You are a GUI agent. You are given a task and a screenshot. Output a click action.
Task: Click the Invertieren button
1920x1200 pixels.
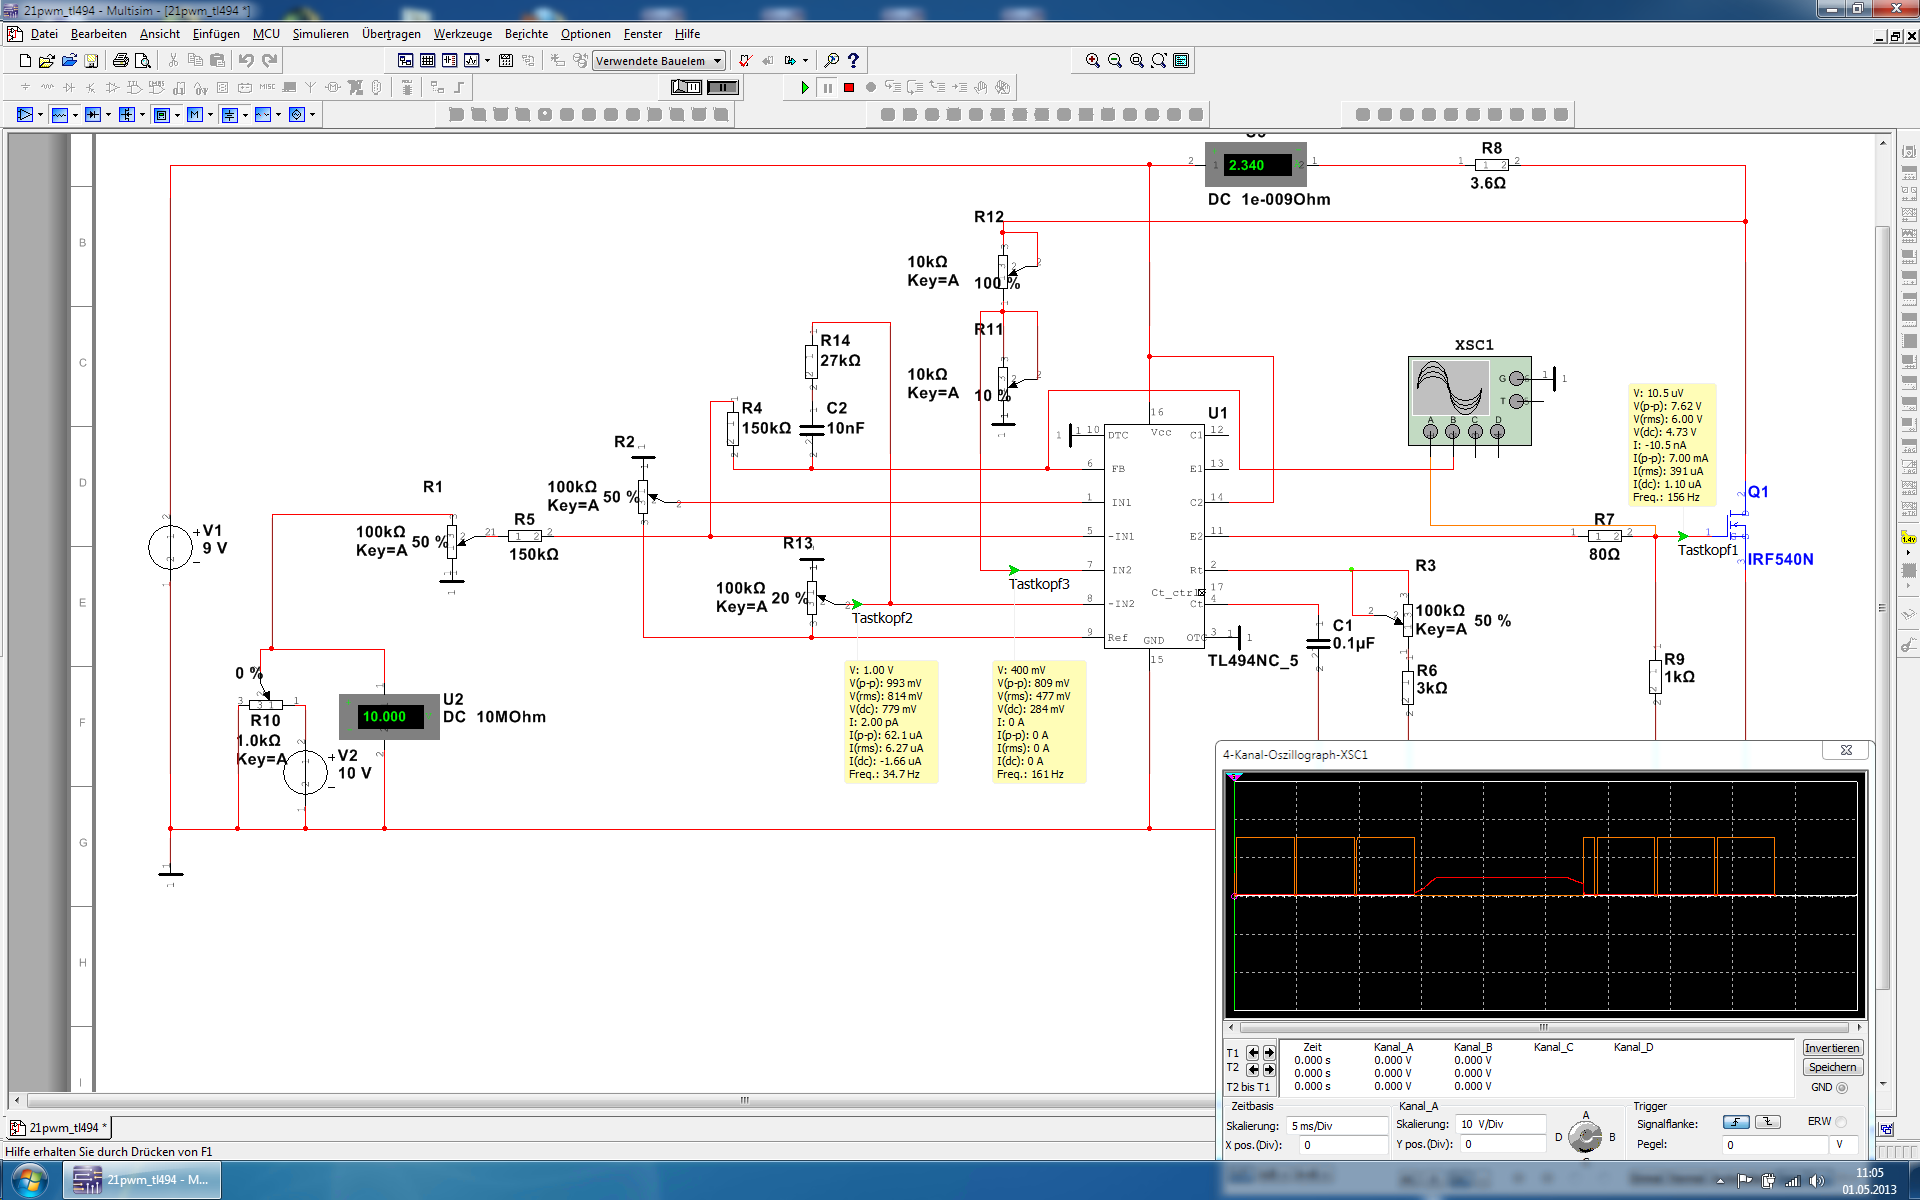[1832, 1048]
